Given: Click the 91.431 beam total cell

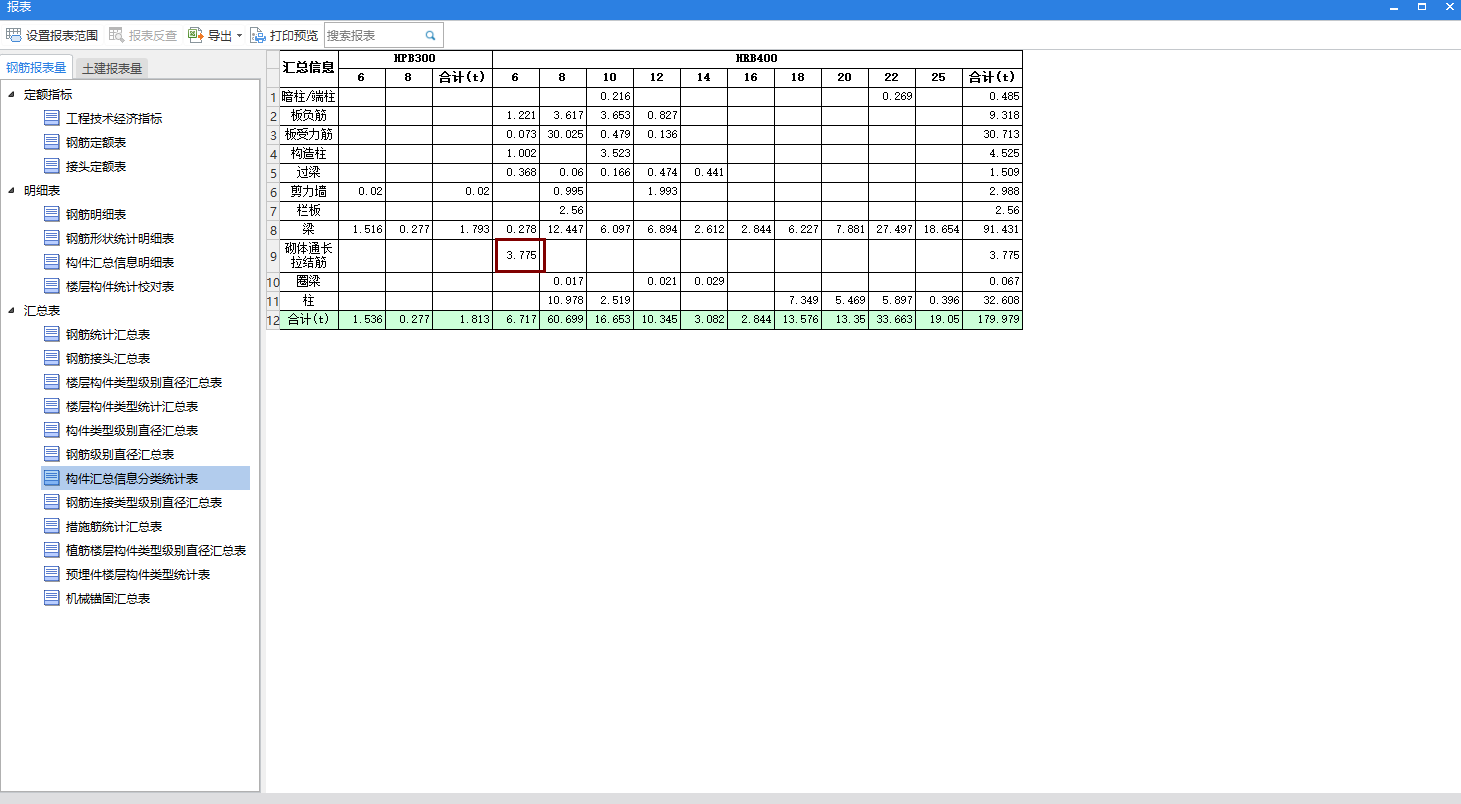Looking at the screenshot, I should point(992,230).
